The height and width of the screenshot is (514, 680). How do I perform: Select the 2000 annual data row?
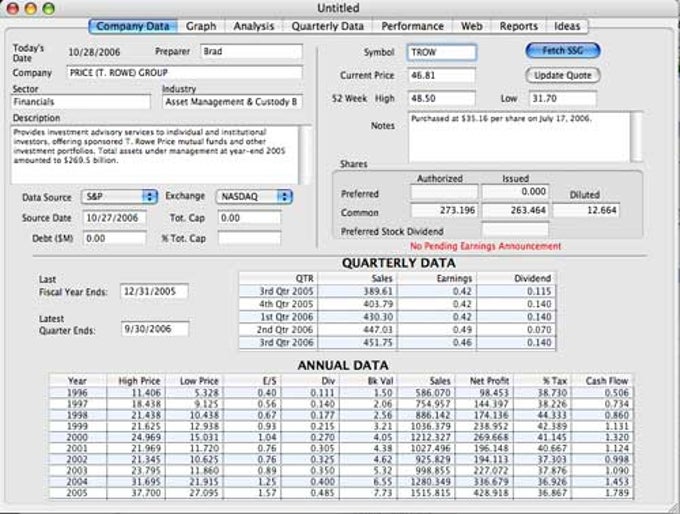pos(341,437)
